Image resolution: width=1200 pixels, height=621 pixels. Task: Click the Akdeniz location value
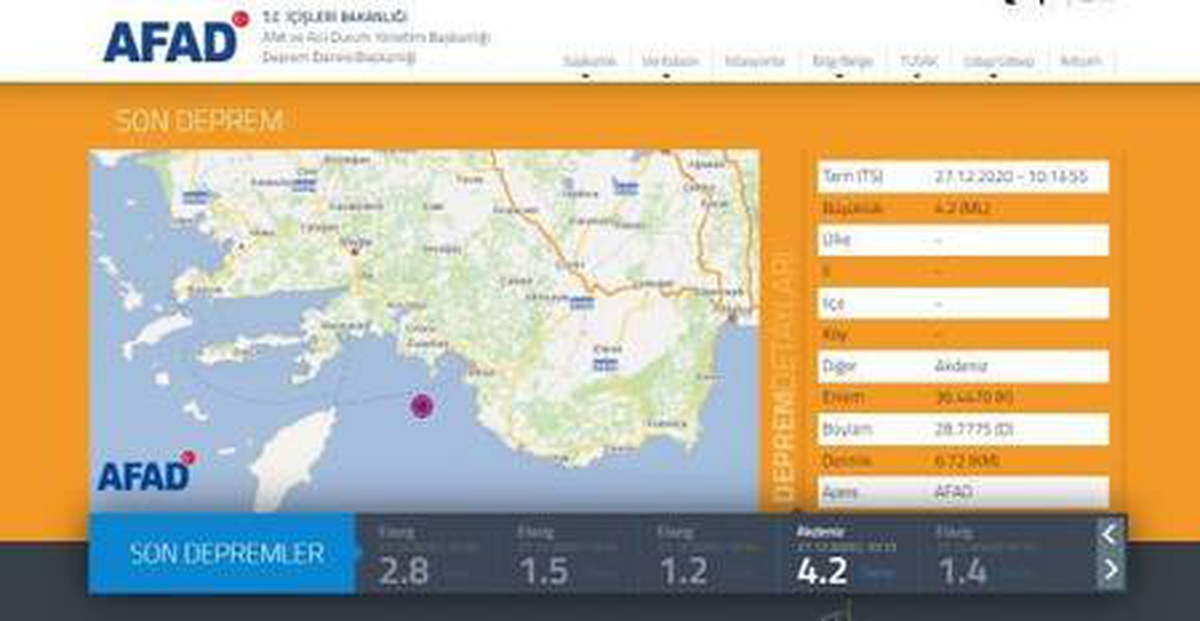click(x=961, y=365)
